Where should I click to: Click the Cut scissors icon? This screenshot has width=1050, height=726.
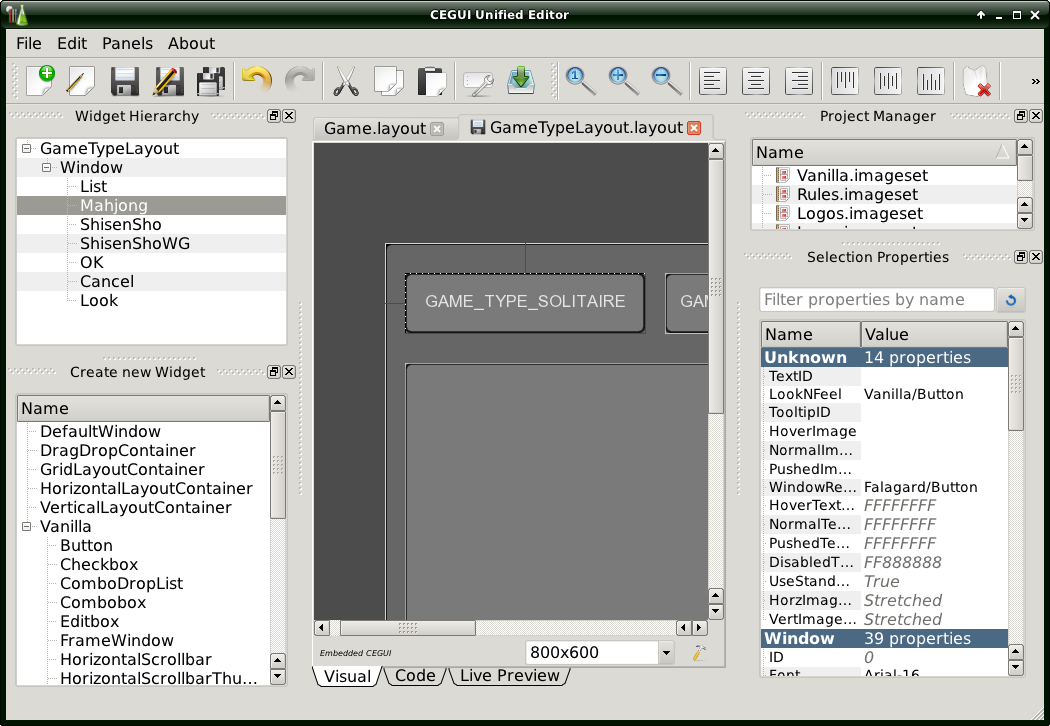click(x=346, y=80)
